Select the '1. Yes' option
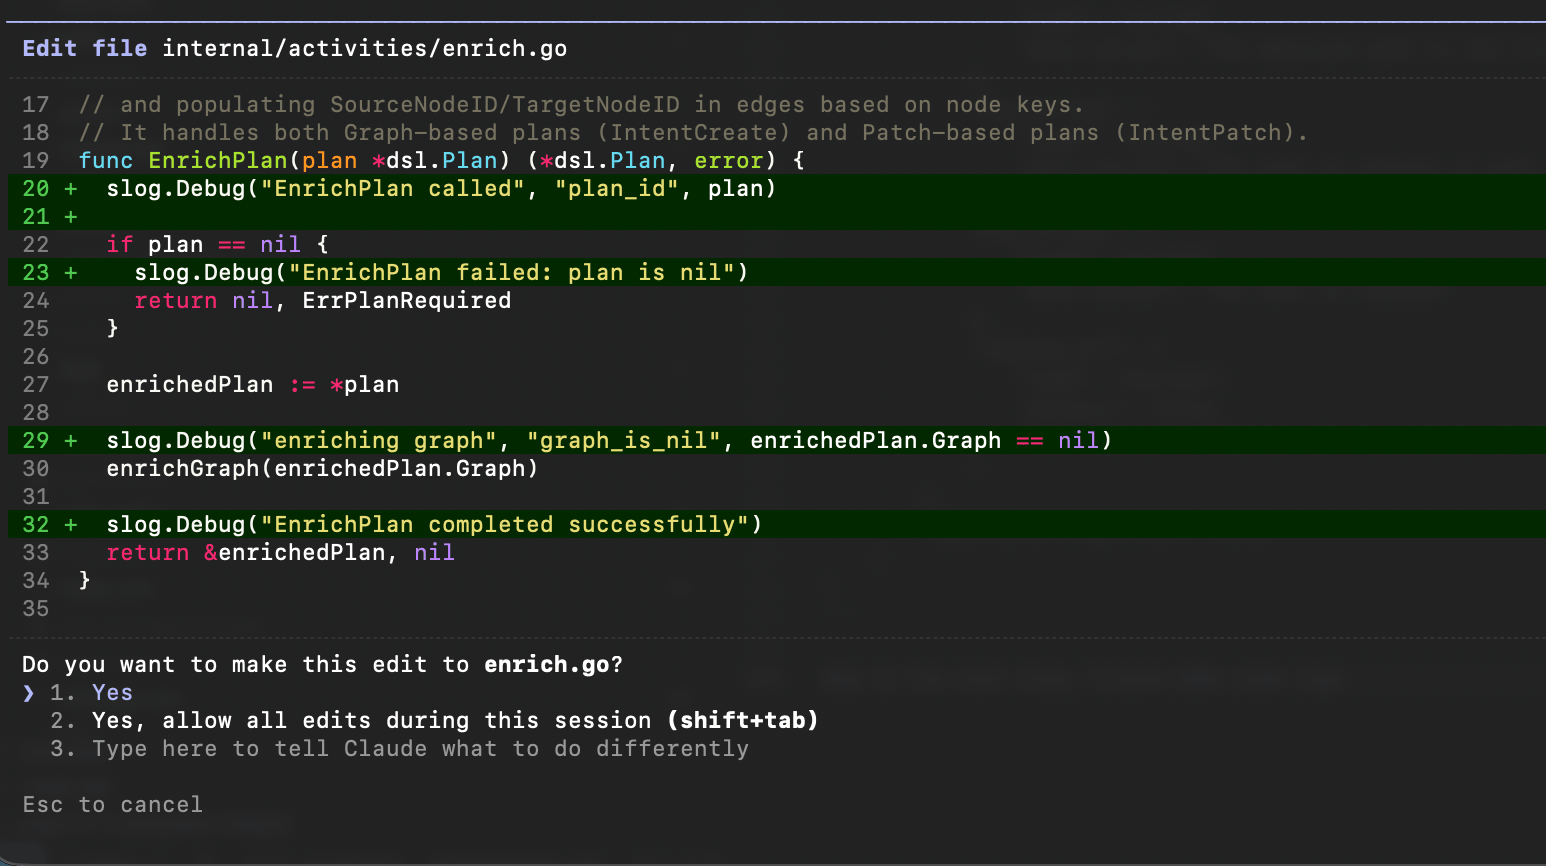1546x866 pixels. [x=91, y=692]
